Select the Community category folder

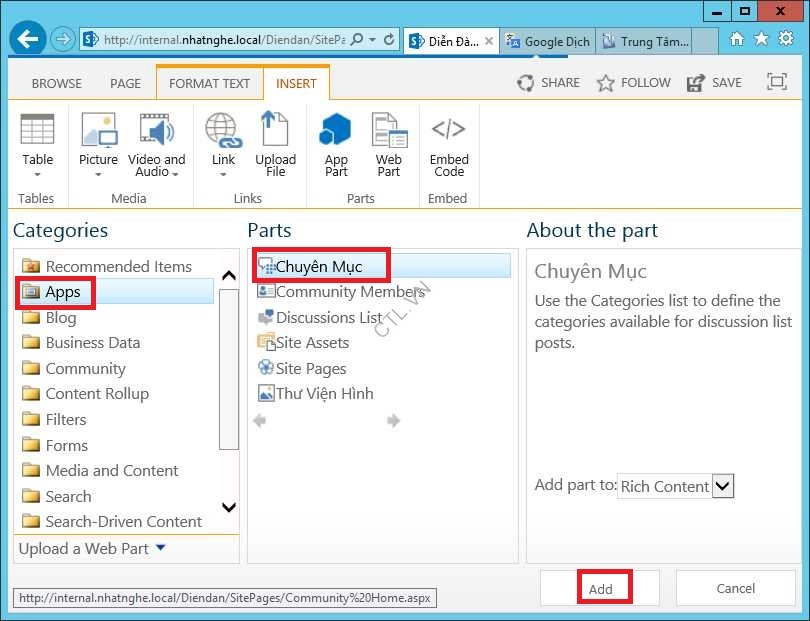coord(85,368)
